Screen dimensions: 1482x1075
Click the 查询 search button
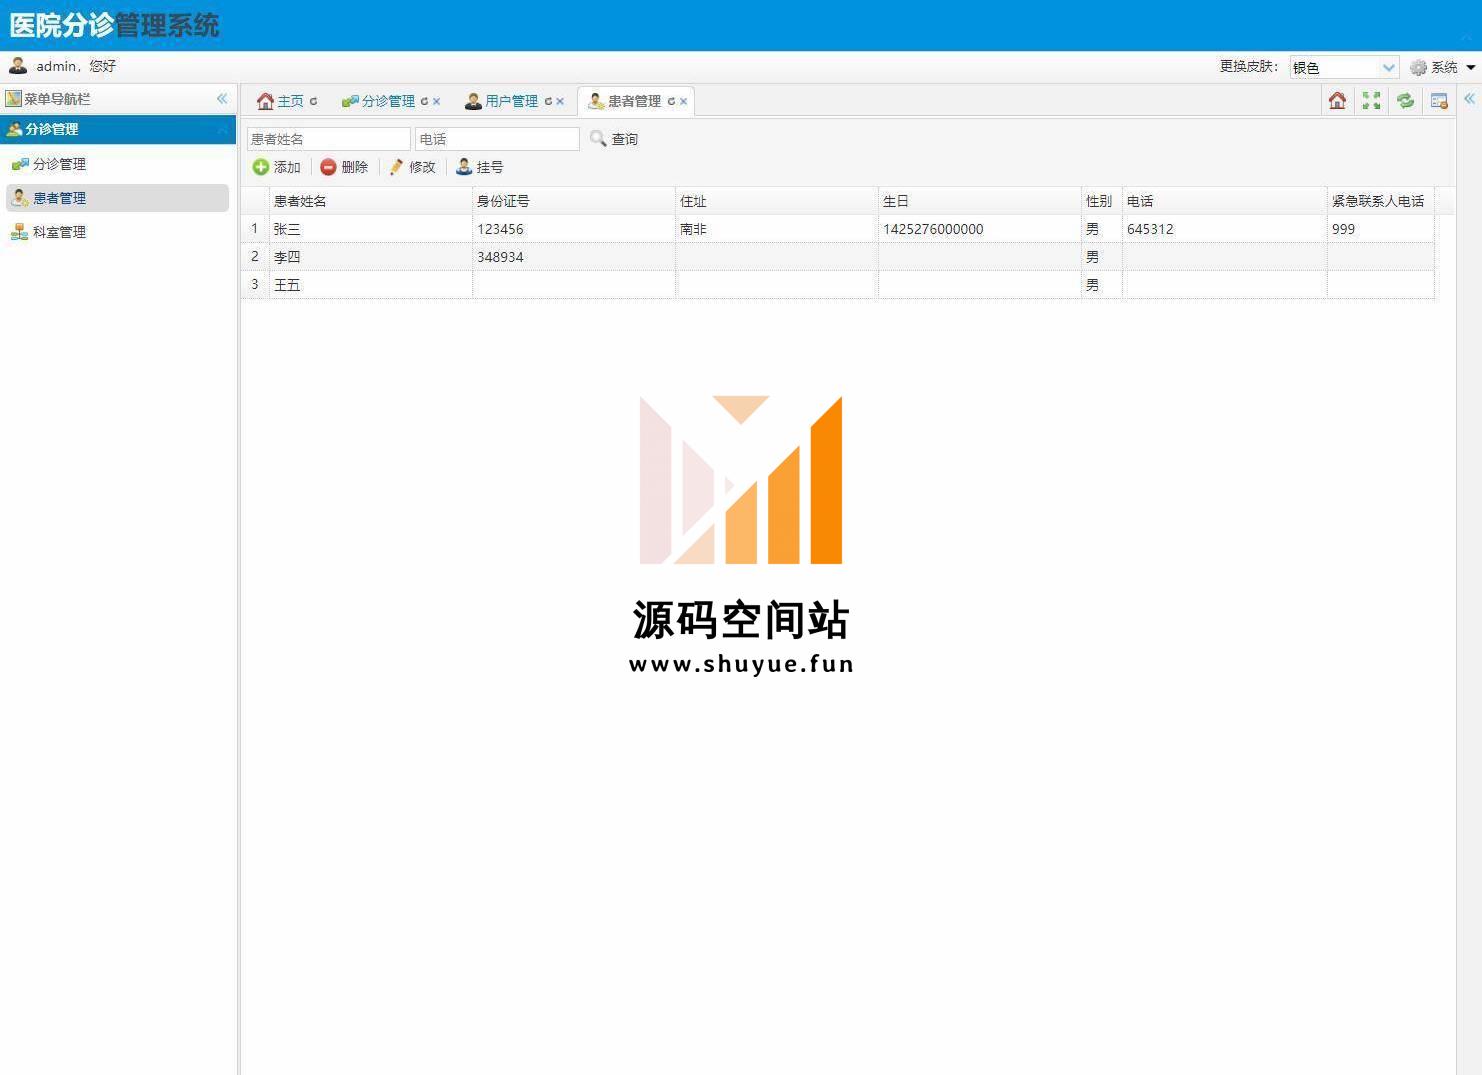[614, 139]
